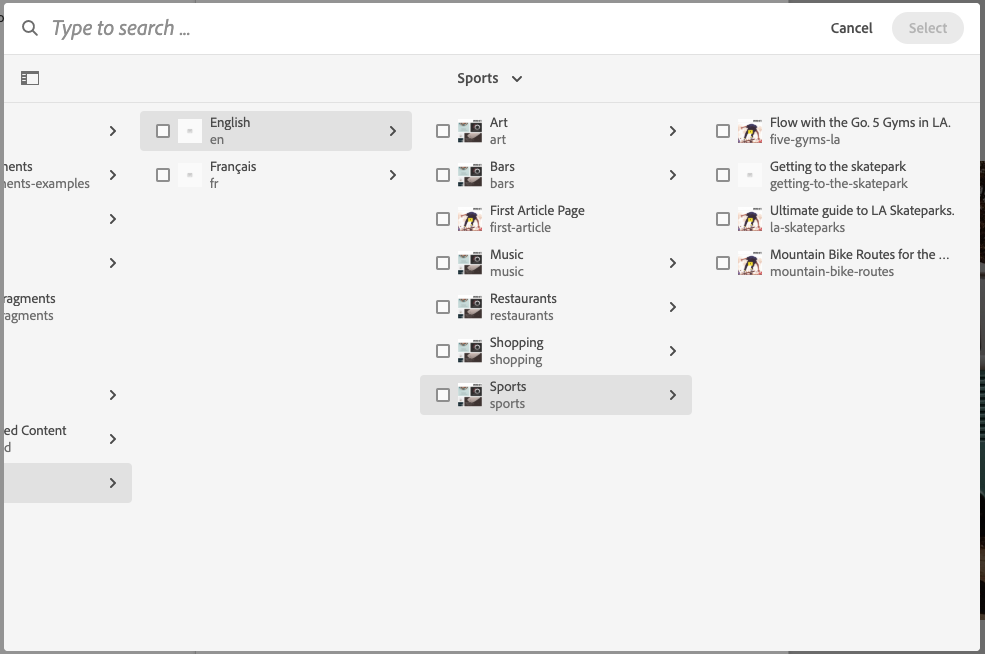
Task: Click the First Article Page thumbnail
Action: pos(470,219)
